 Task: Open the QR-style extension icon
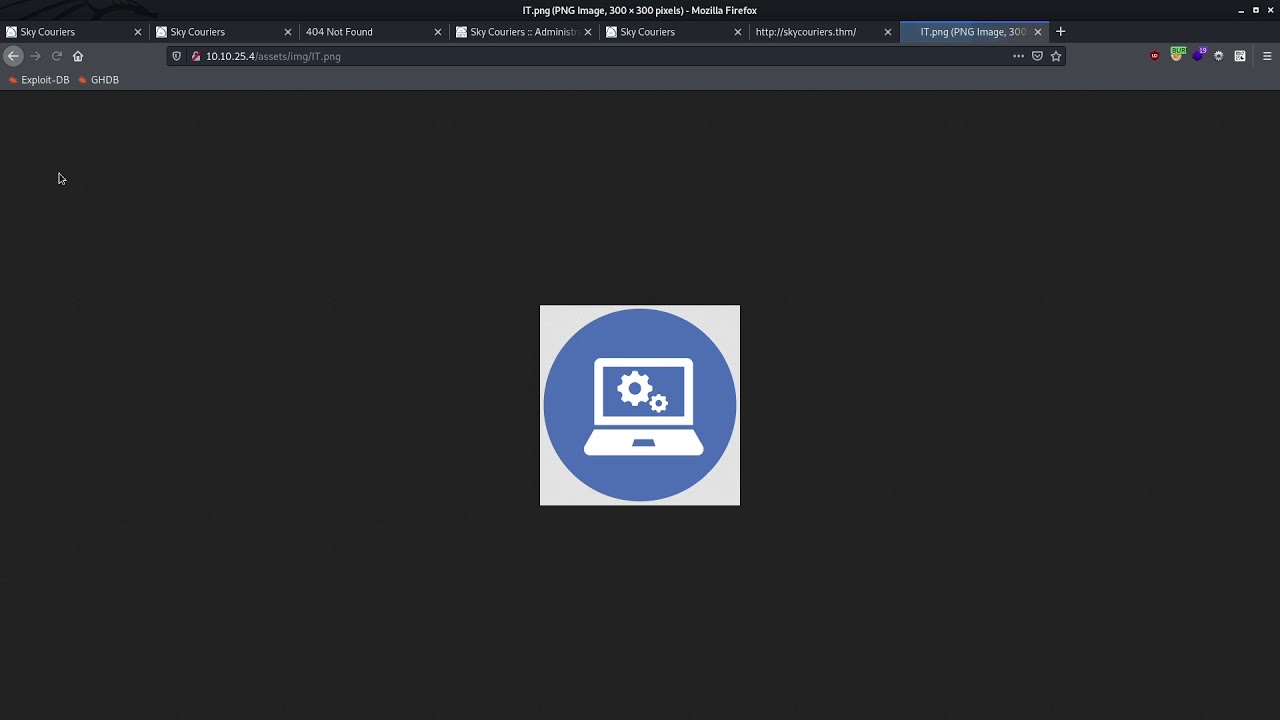click(x=1240, y=56)
